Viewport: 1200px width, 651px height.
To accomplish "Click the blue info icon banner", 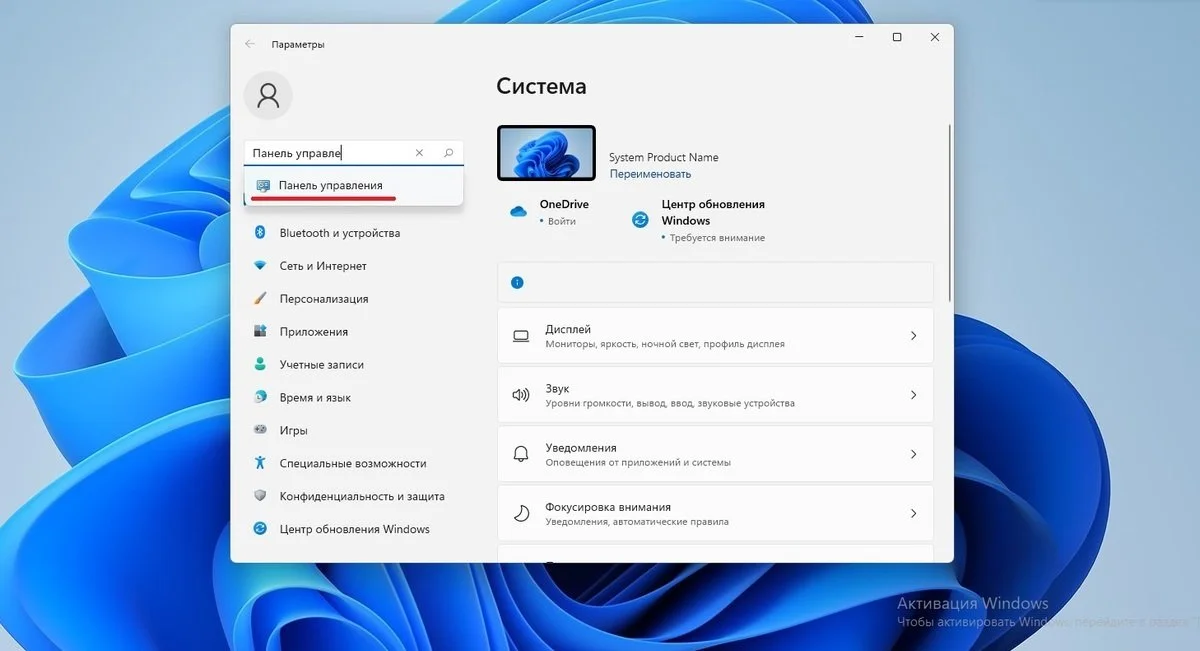I will tap(517, 283).
